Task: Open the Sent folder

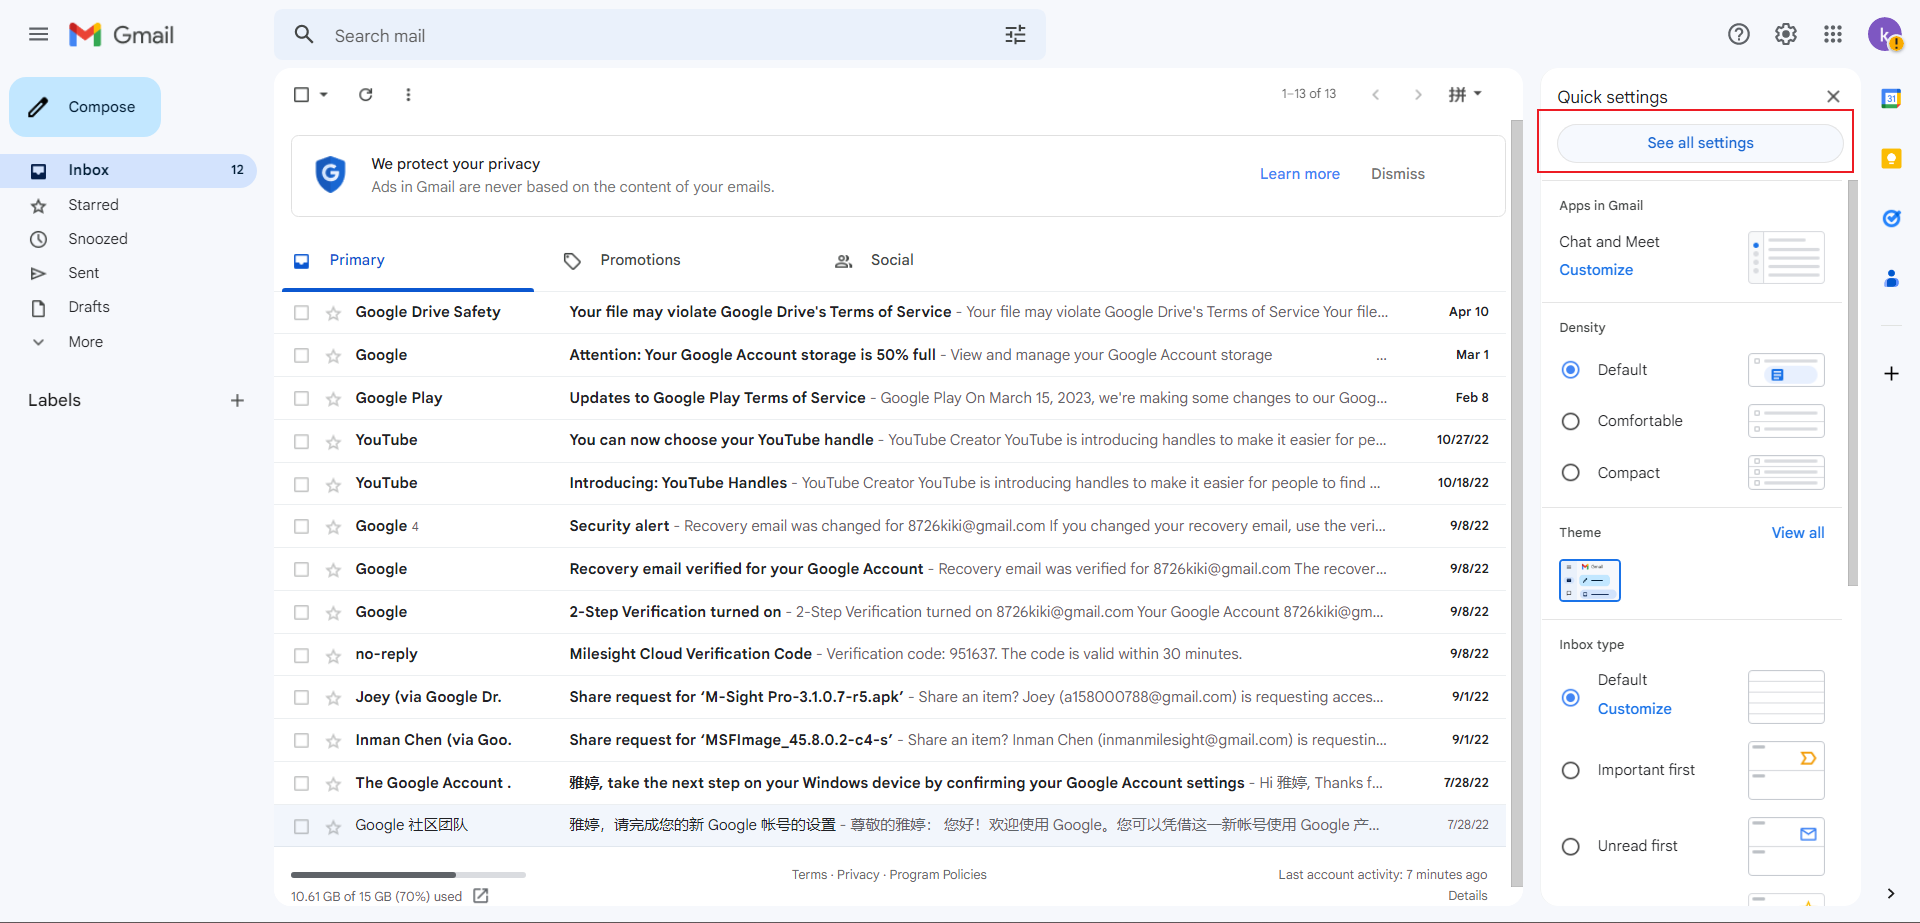Action: click(128, 273)
